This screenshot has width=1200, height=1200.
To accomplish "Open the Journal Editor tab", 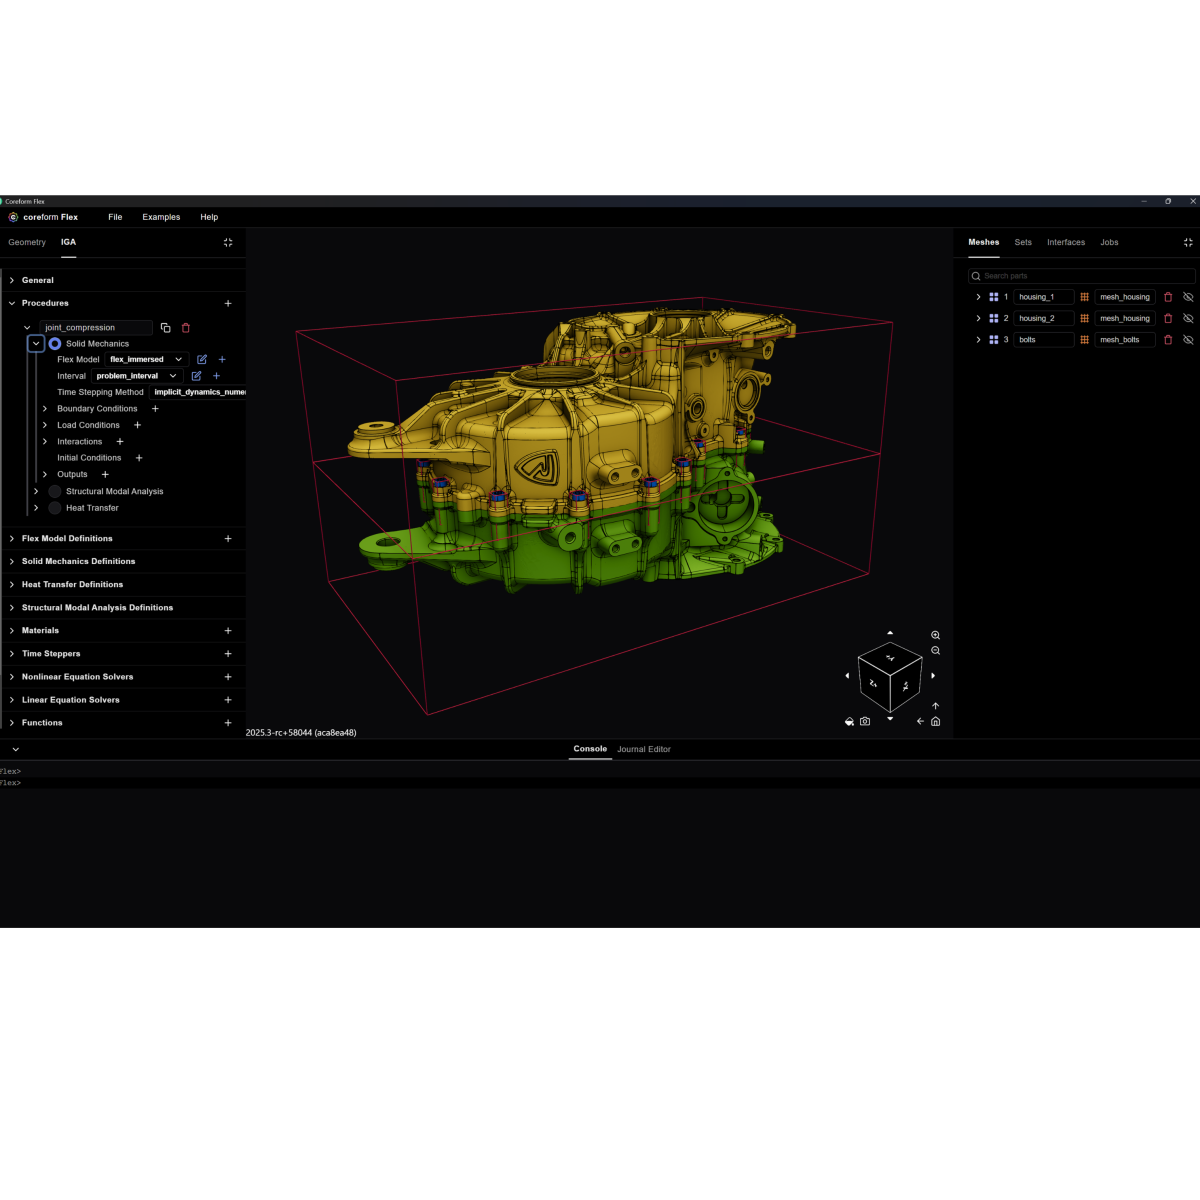I will [x=643, y=749].
